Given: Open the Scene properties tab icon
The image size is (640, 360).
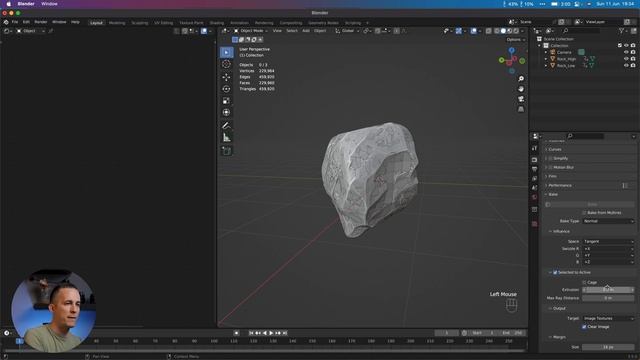Looking at the screenshot, I should pyautogui.click(x=534, y=188).
